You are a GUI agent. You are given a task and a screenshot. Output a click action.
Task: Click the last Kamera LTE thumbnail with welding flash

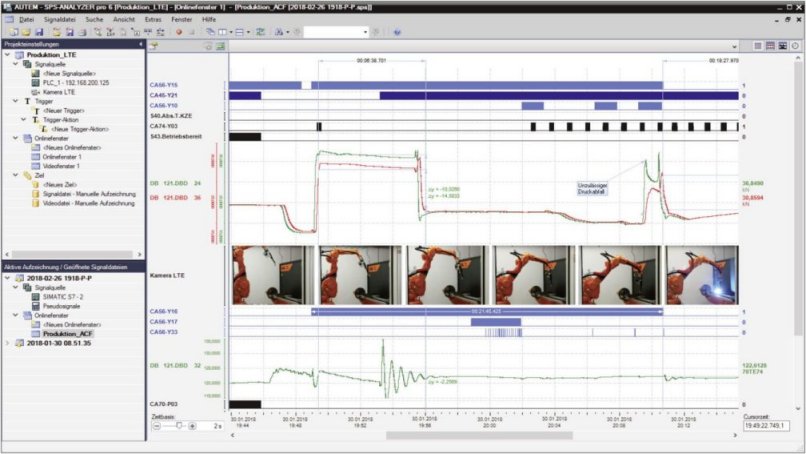702,275
